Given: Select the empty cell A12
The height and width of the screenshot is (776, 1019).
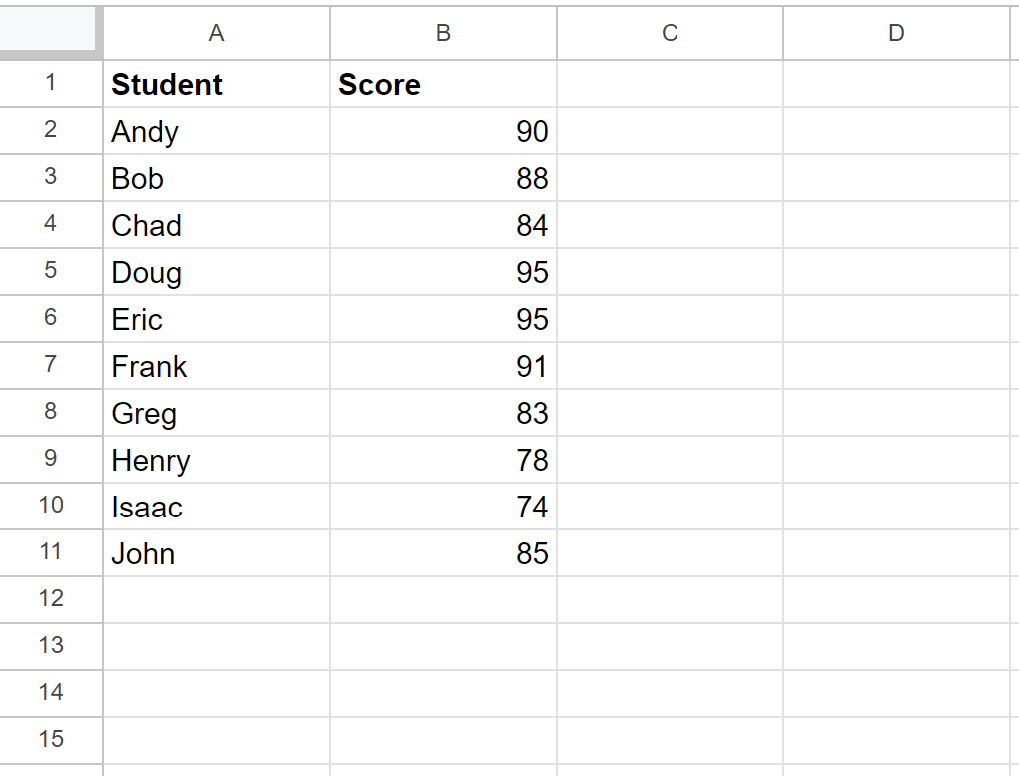Looking at the screenshot, I should click(215, 599).
